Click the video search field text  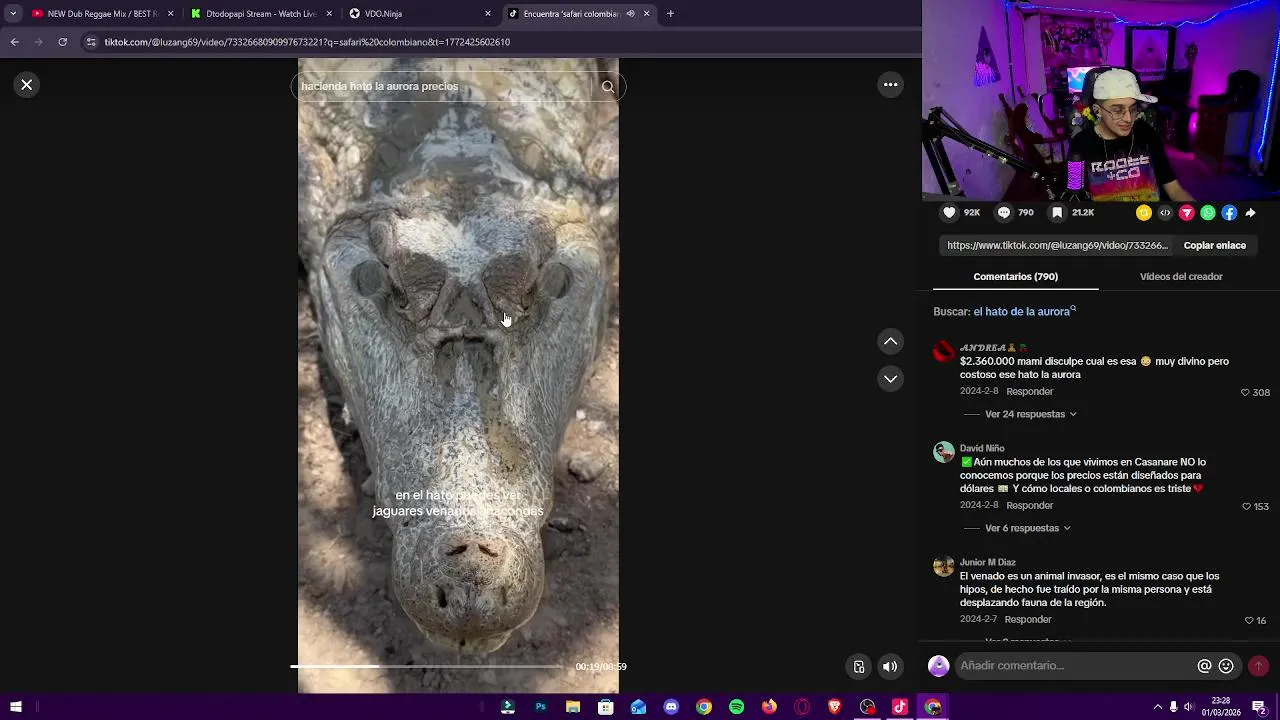[x=380, y=87]
